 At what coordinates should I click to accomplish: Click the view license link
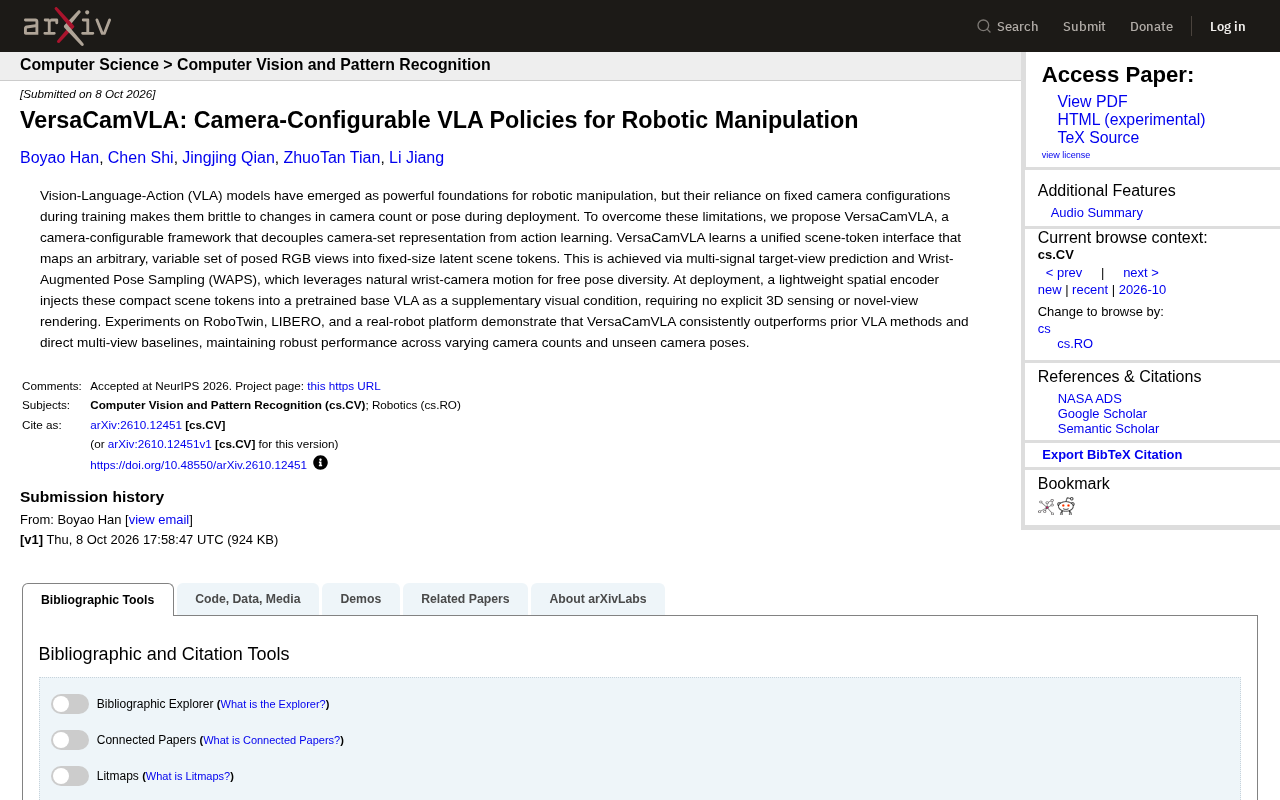pyautogui.click(x=1066, y=155)
